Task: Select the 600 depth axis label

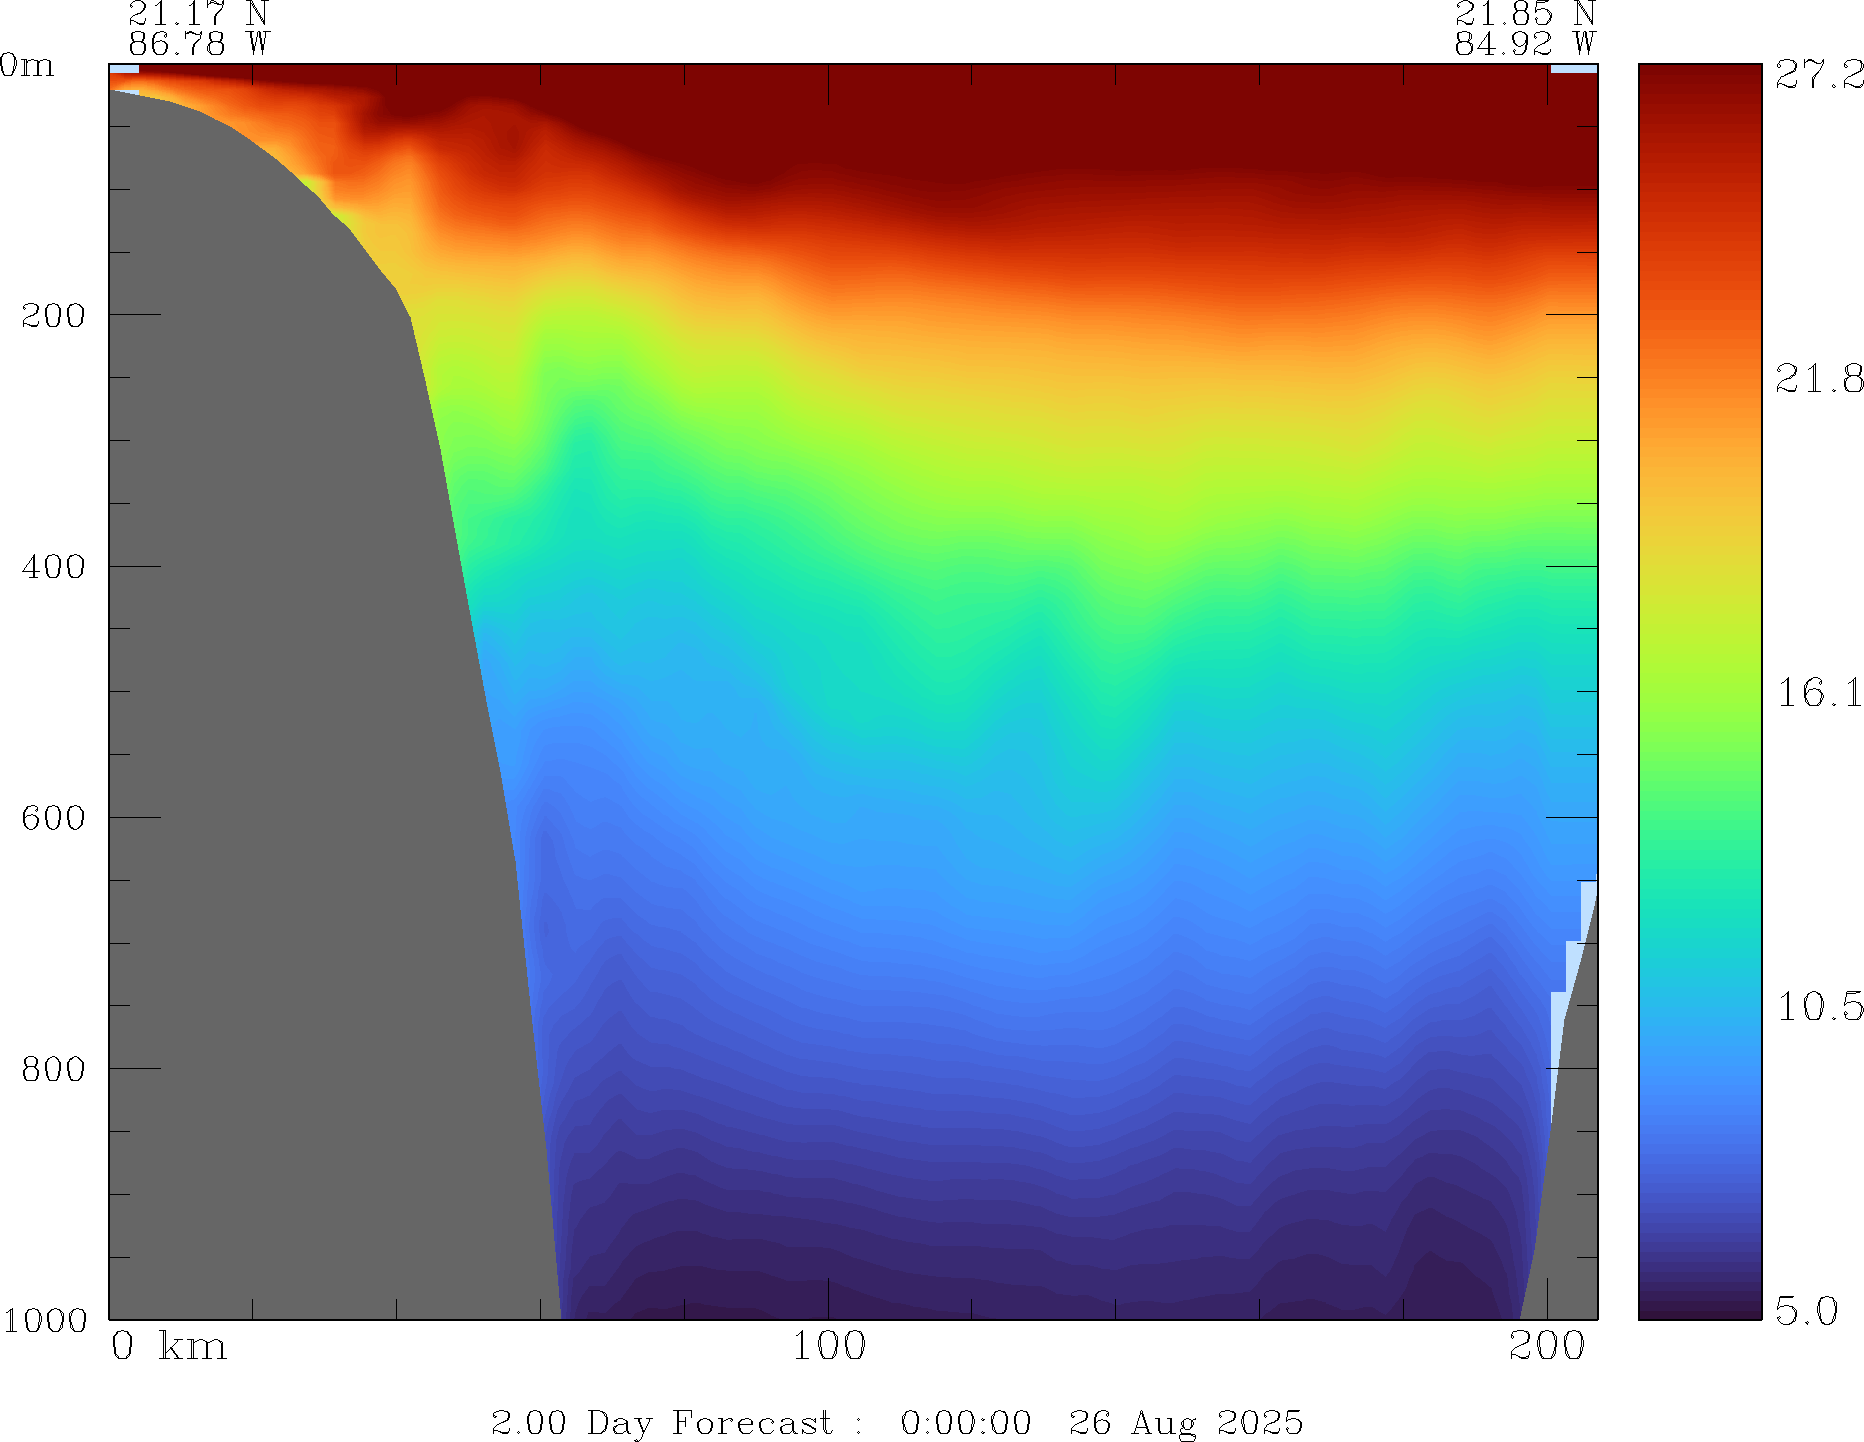Action: [54, 817]
